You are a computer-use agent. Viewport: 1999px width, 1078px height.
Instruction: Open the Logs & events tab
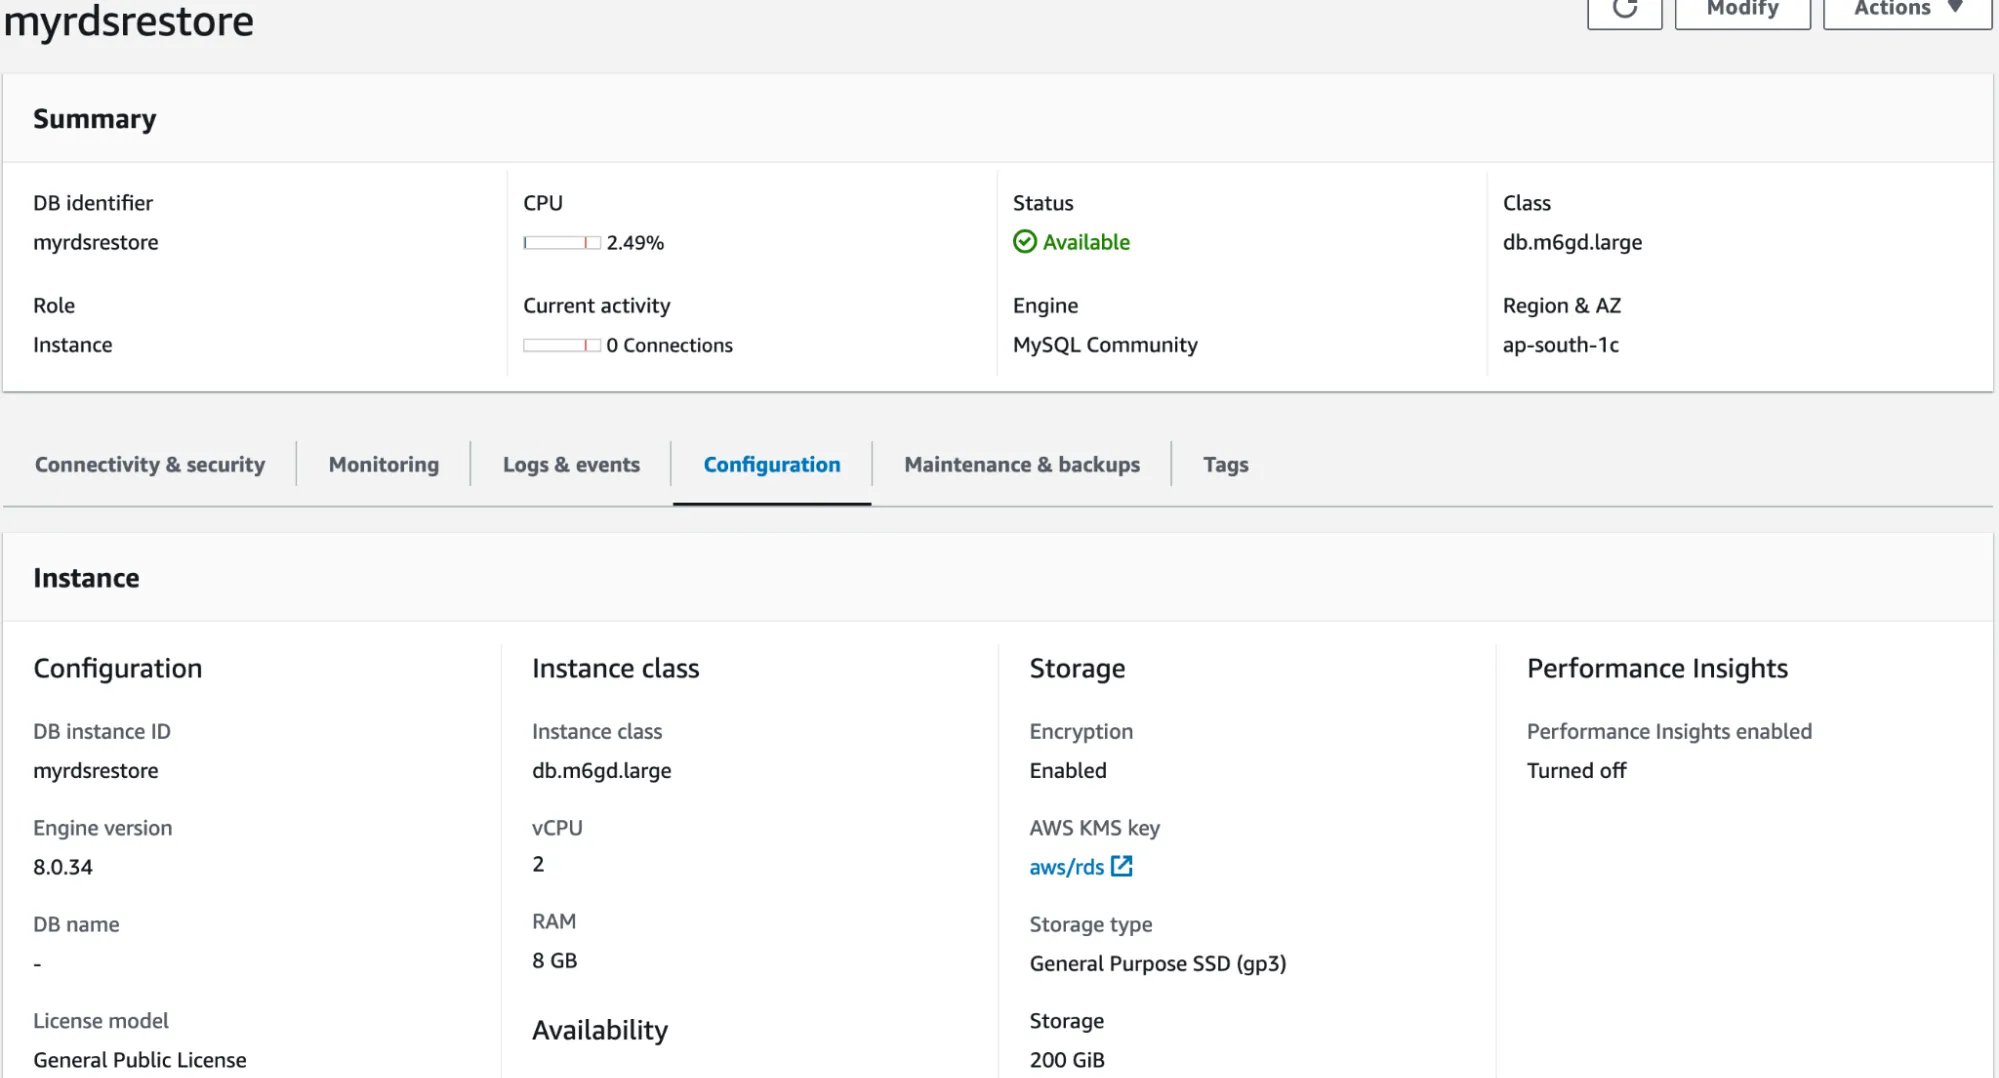(571, 464)
